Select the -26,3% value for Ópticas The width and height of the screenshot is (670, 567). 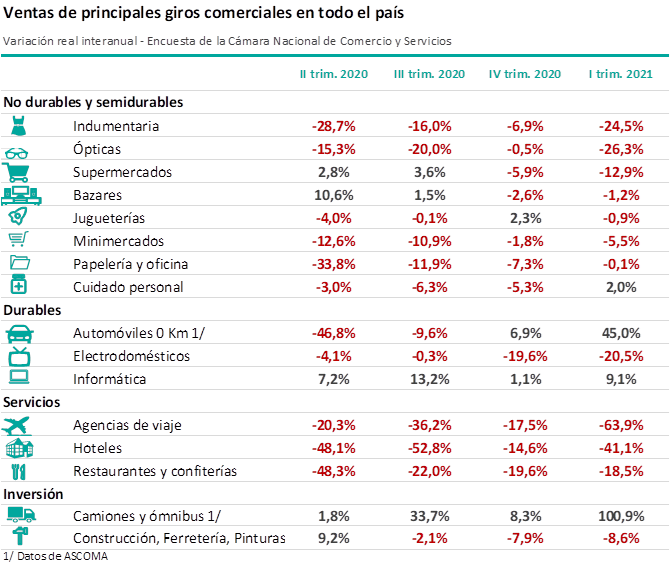point(621,150)
